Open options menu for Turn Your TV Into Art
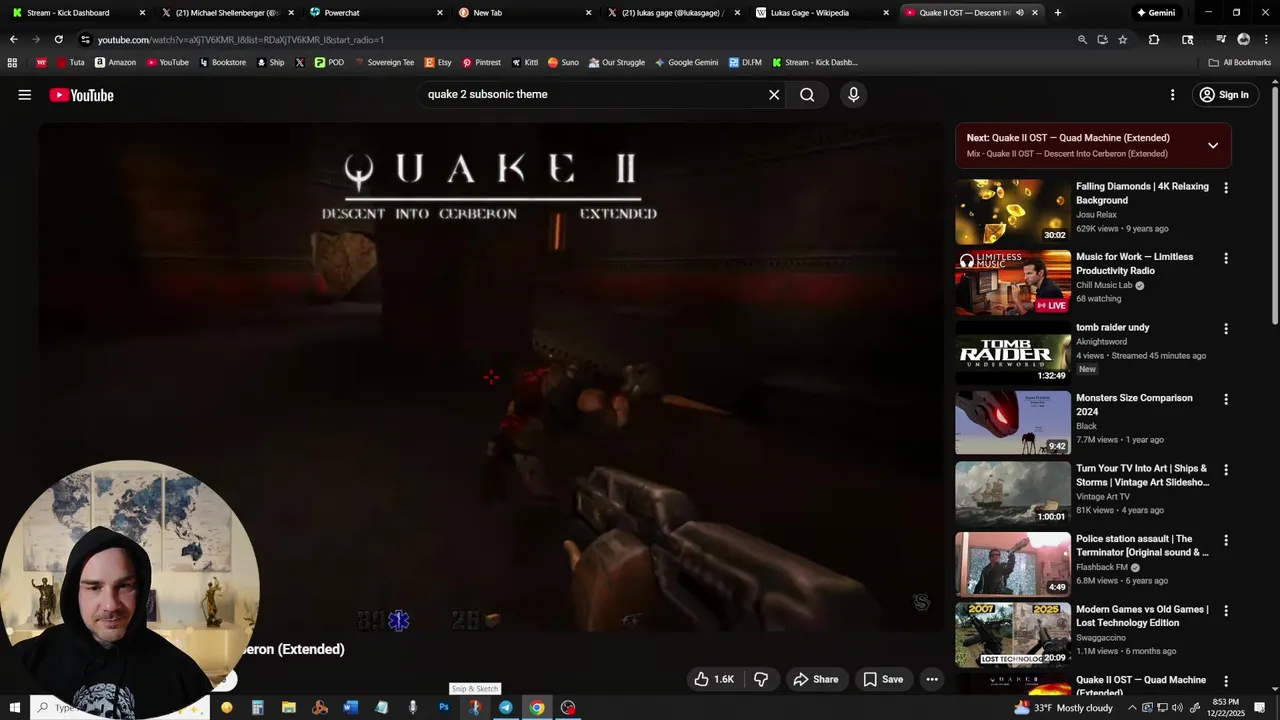 click(x=1226, y=470)
